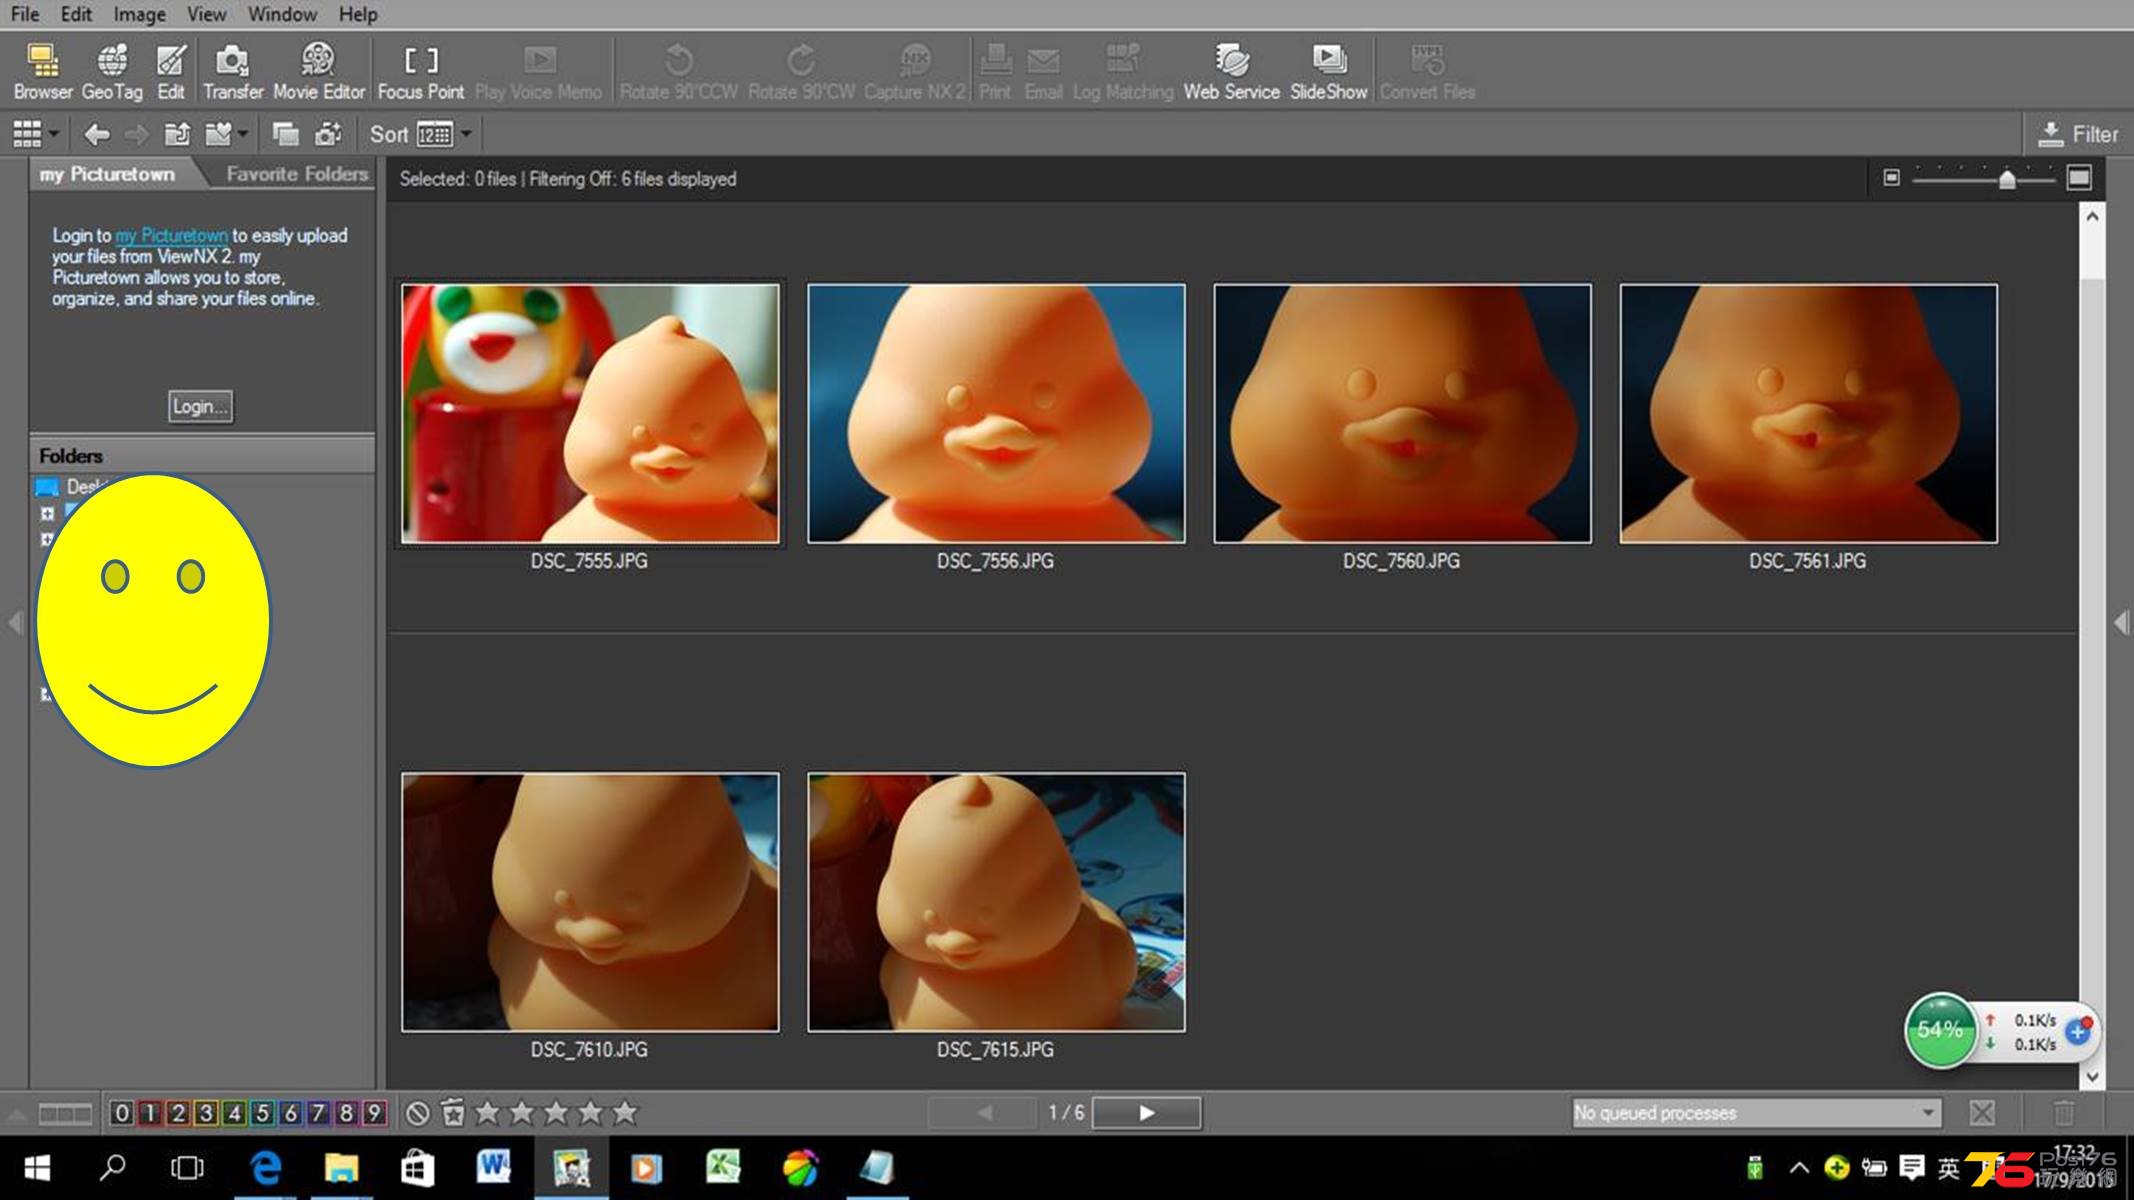Open favorite folders dropdown arrow

coord(243,134)
